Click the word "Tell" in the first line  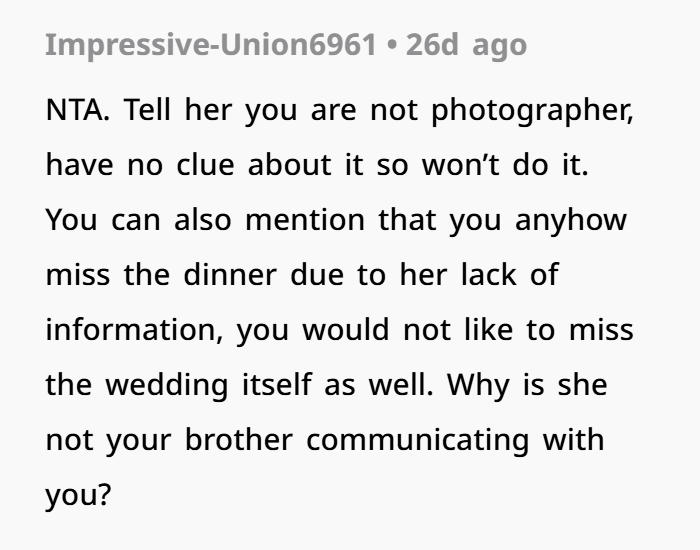[153, 109]
